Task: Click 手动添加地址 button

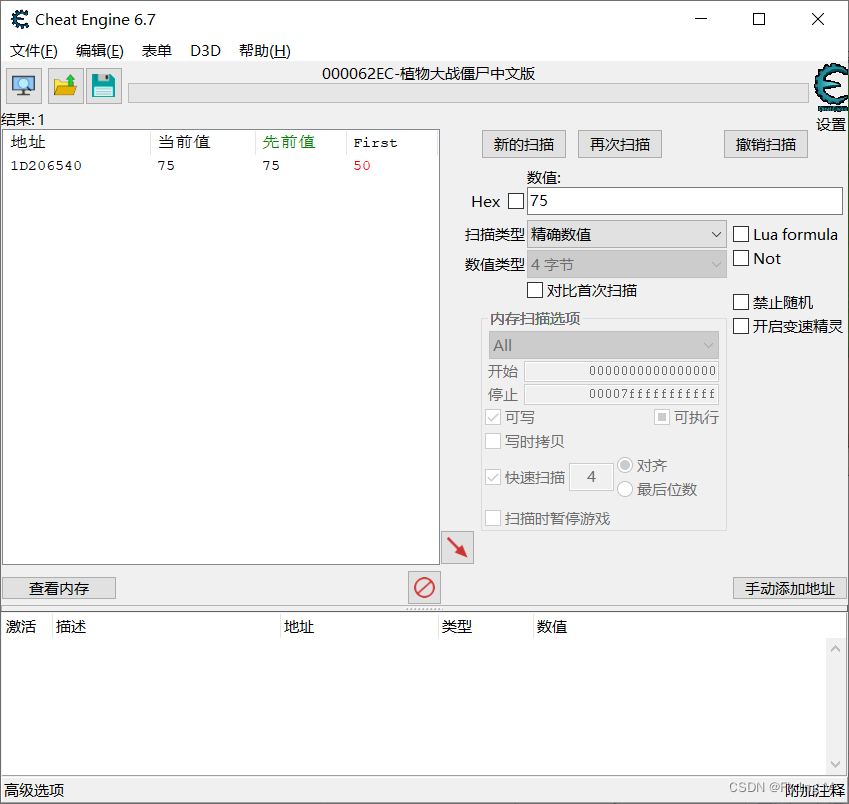Action: [x=789, y=588]
